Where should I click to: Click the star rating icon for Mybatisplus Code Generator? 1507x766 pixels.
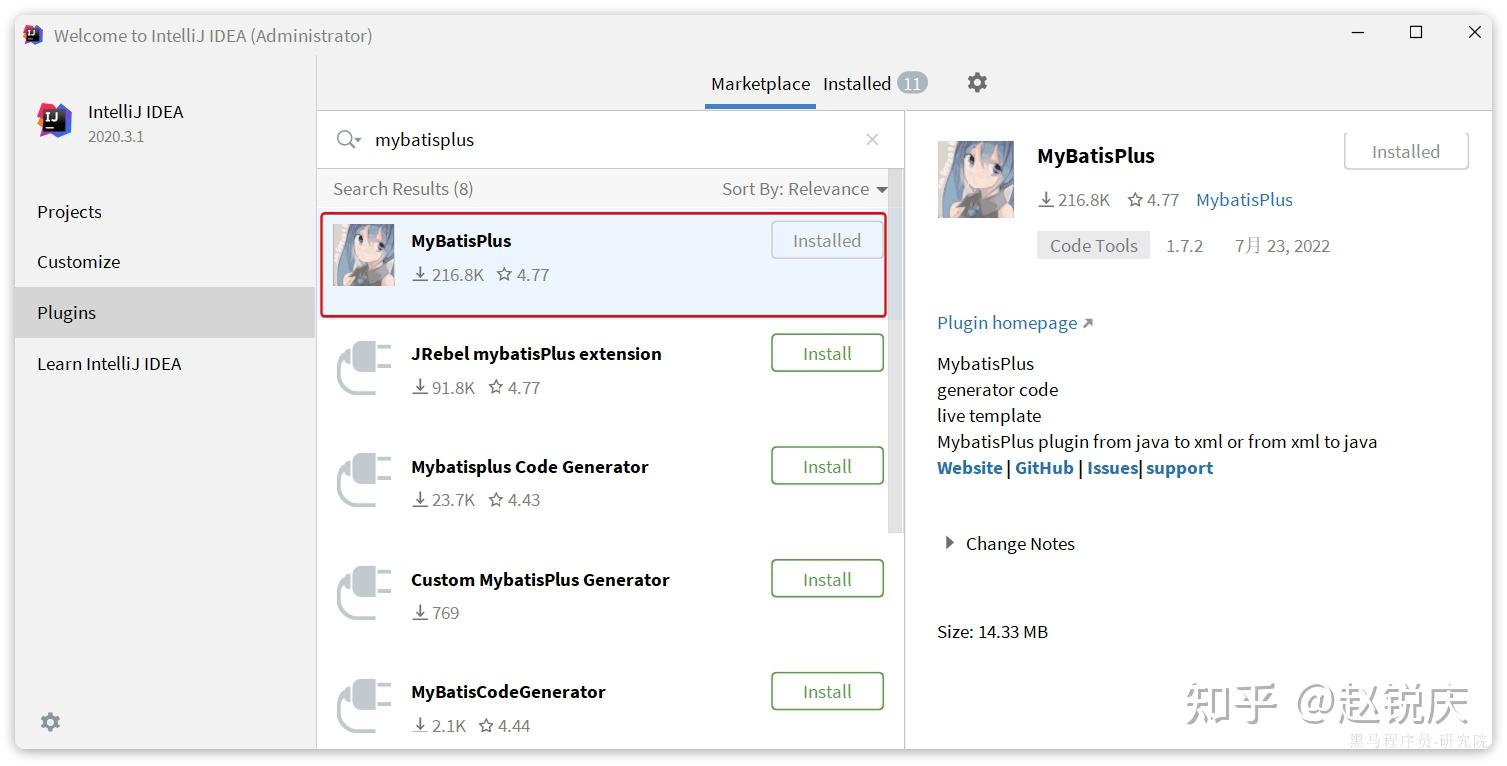[x=495, y=500]
